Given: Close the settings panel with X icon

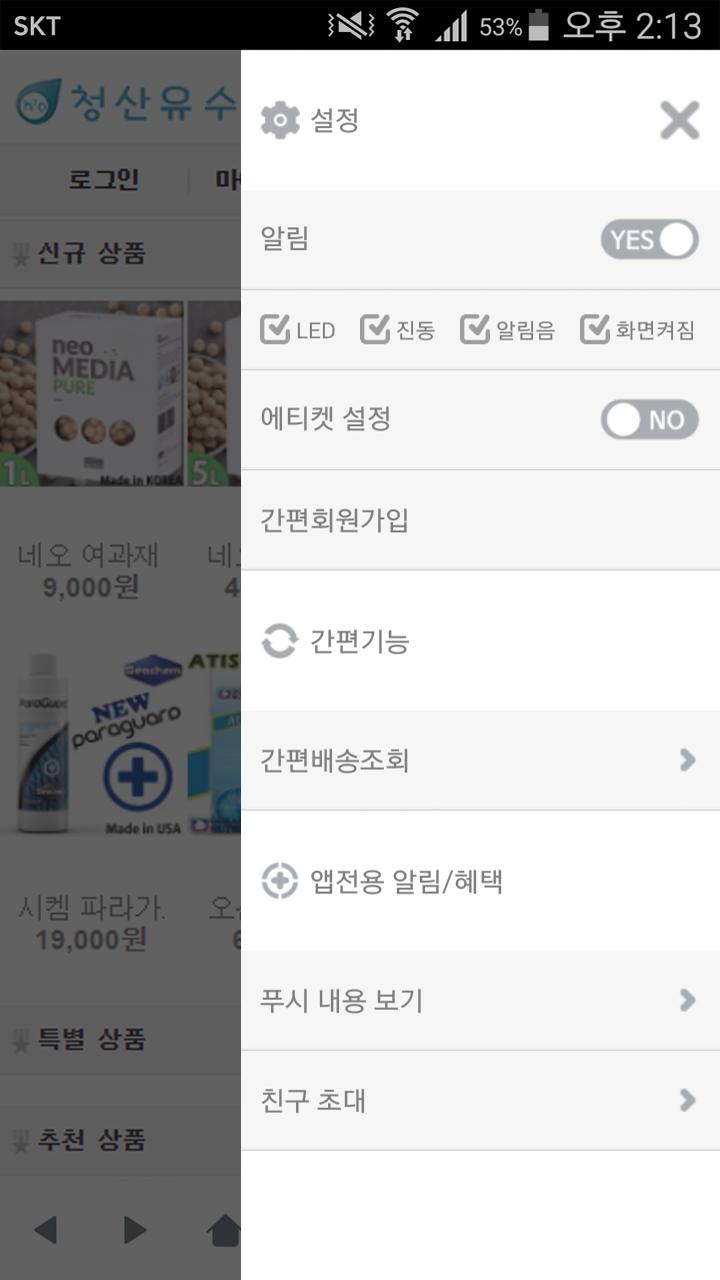Looking at the screenshot, I should click(x=680, y=121).
